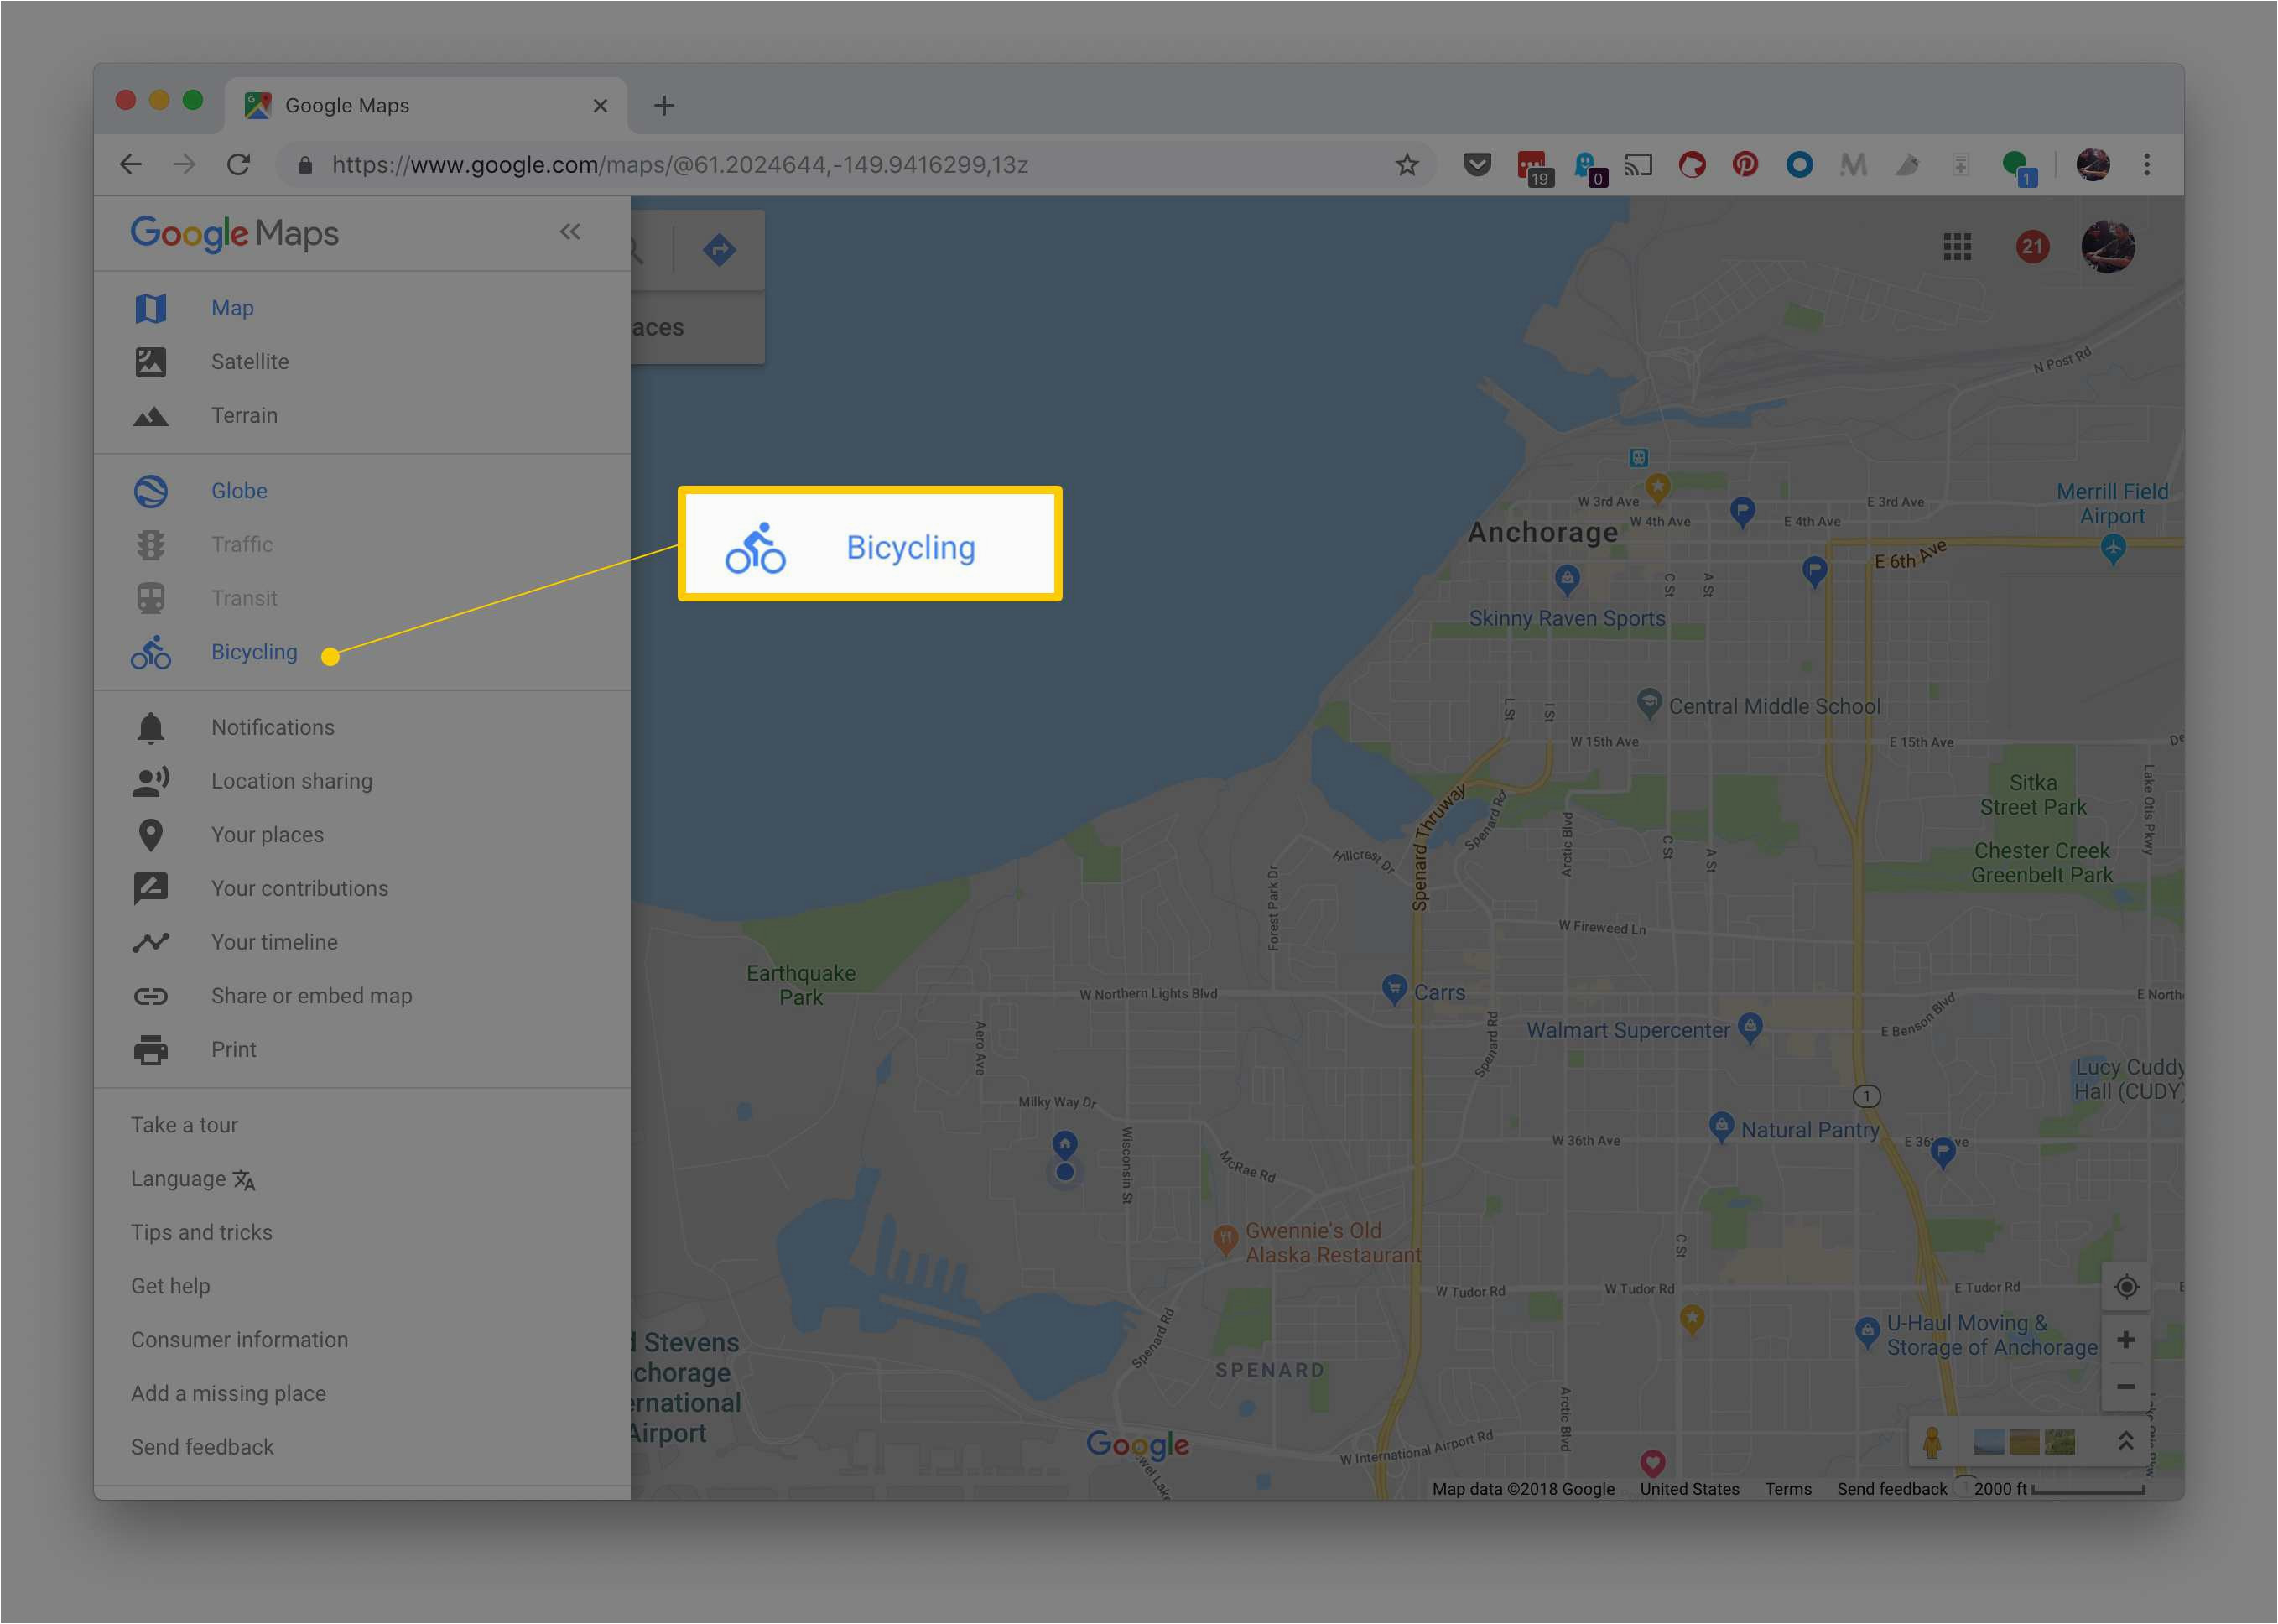Open the red notifications badge 21
Screen dimensions: 2278x1624
click(2032, 247)
